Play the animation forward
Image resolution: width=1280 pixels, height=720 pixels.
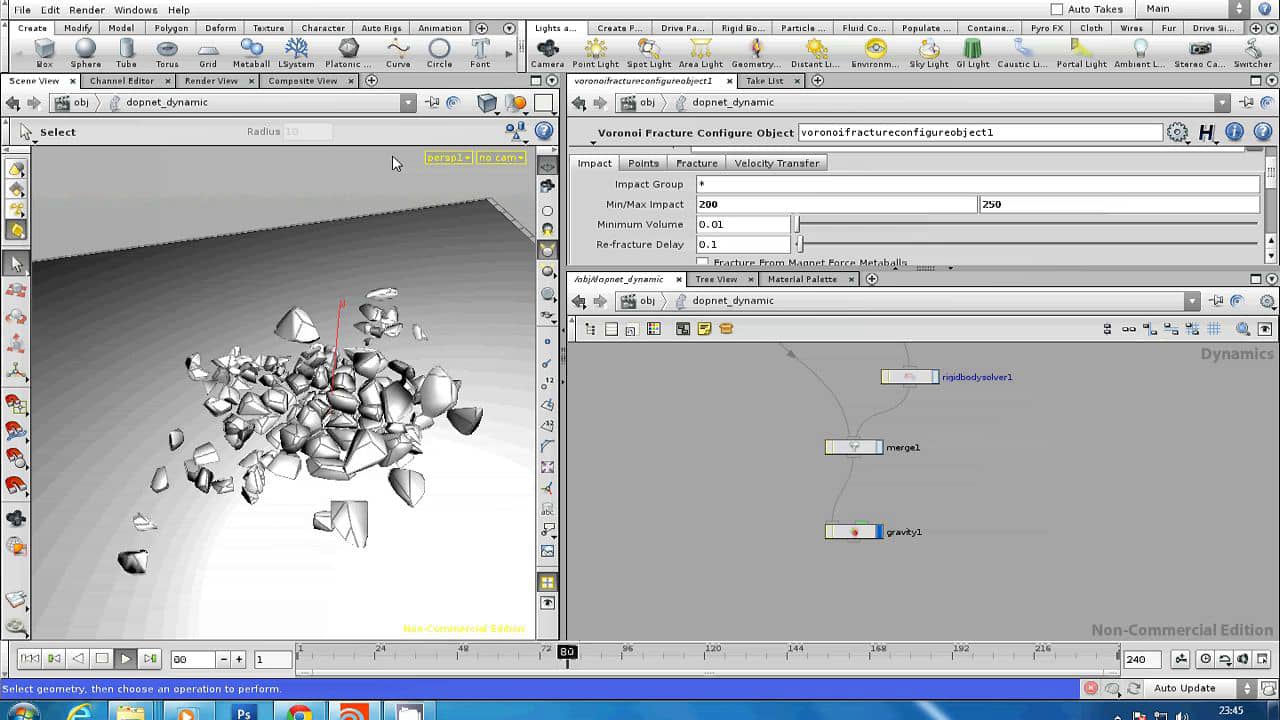(125, 659)
